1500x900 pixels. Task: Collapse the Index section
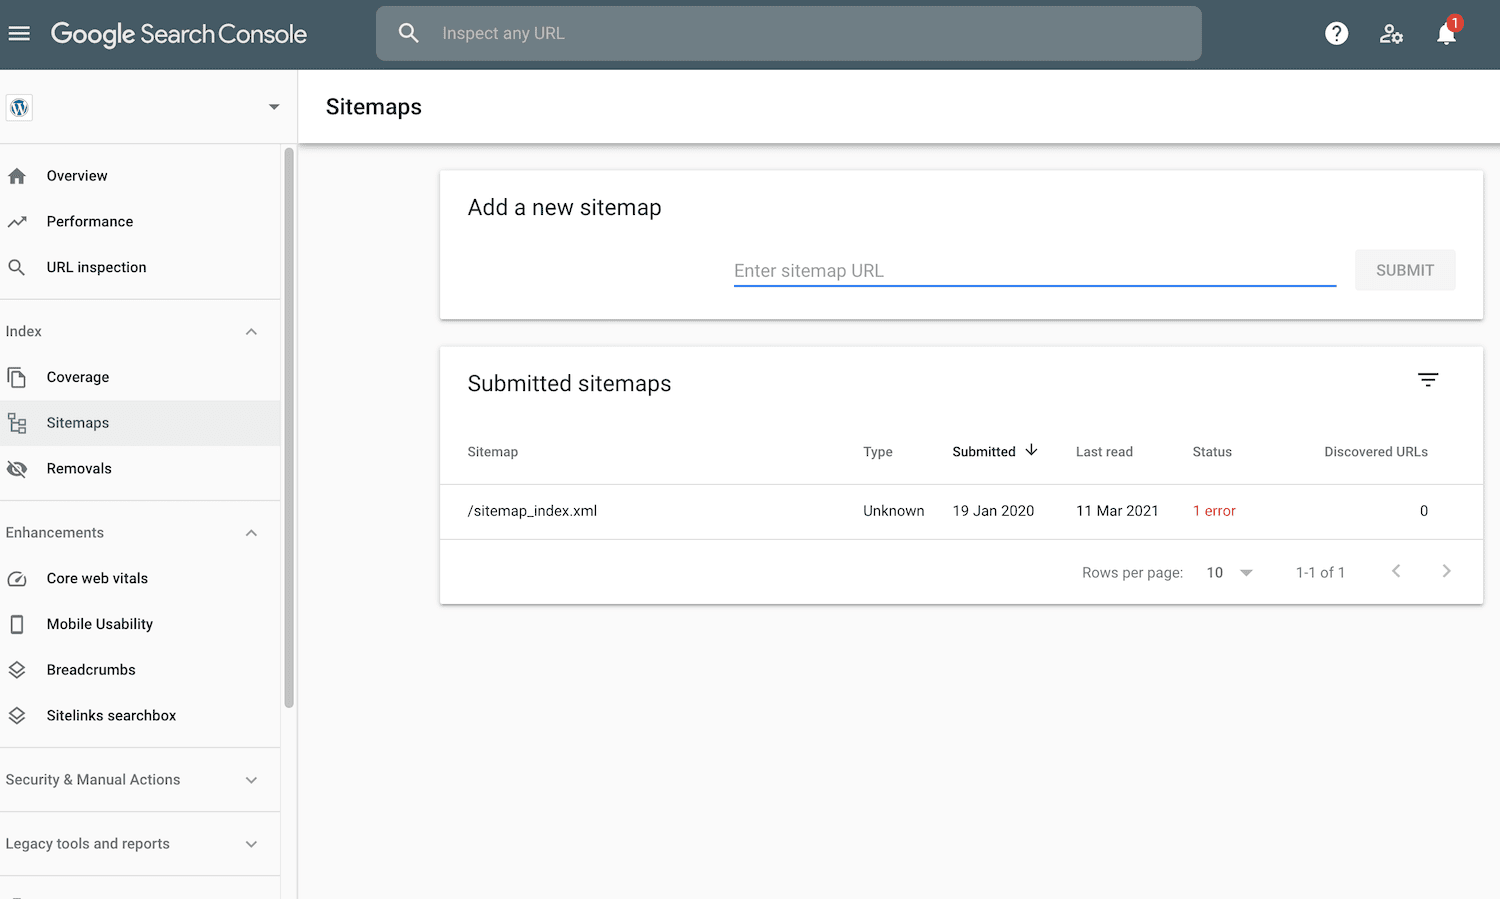[251, 331]
